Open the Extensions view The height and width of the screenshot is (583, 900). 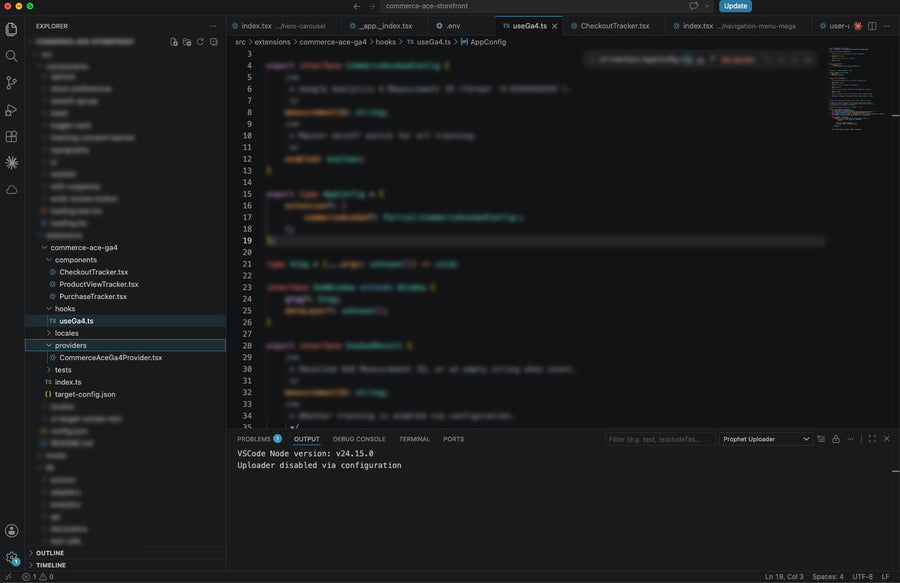pos(11,137)
